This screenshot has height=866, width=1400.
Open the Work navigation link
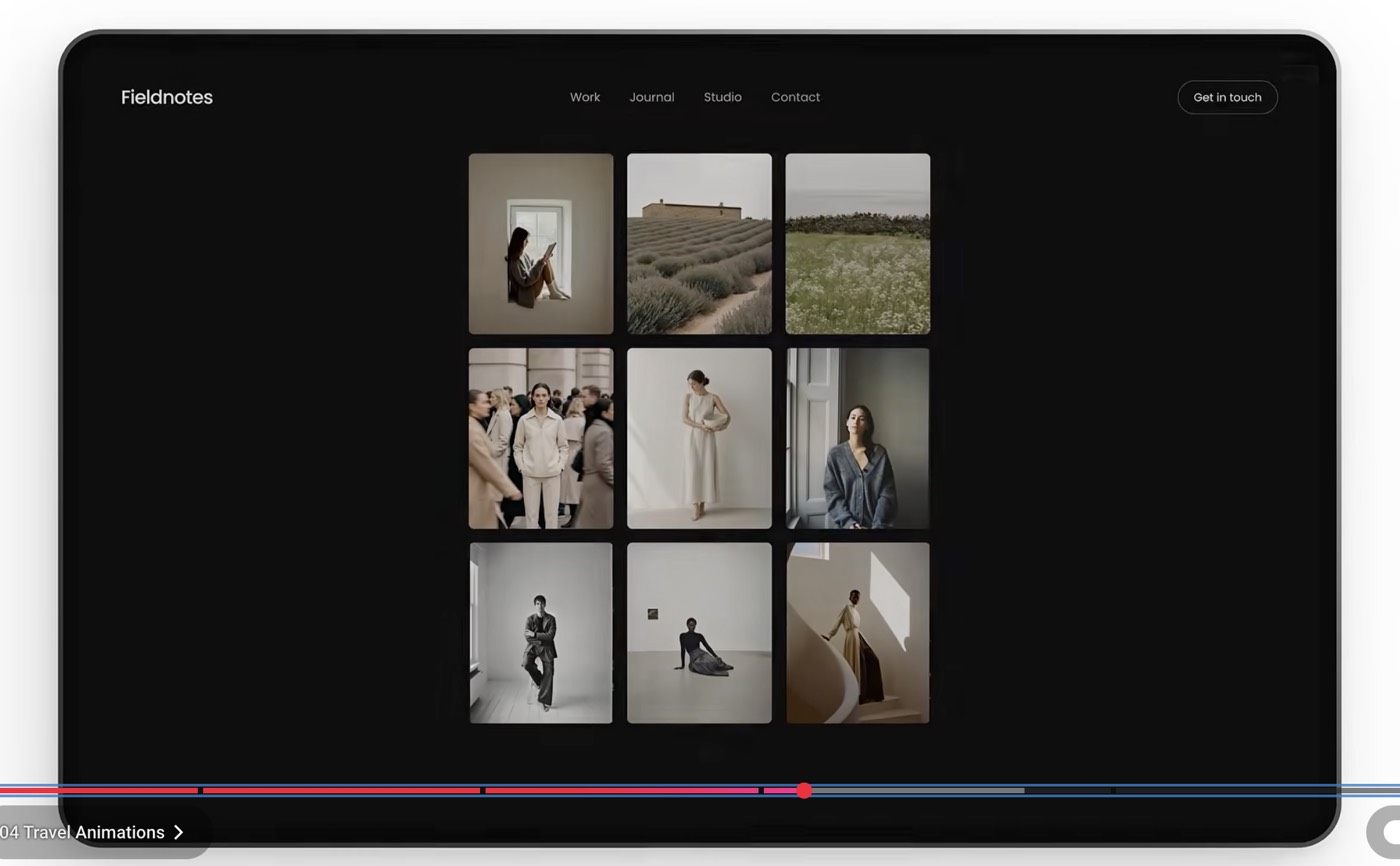(x=585, y=97)
